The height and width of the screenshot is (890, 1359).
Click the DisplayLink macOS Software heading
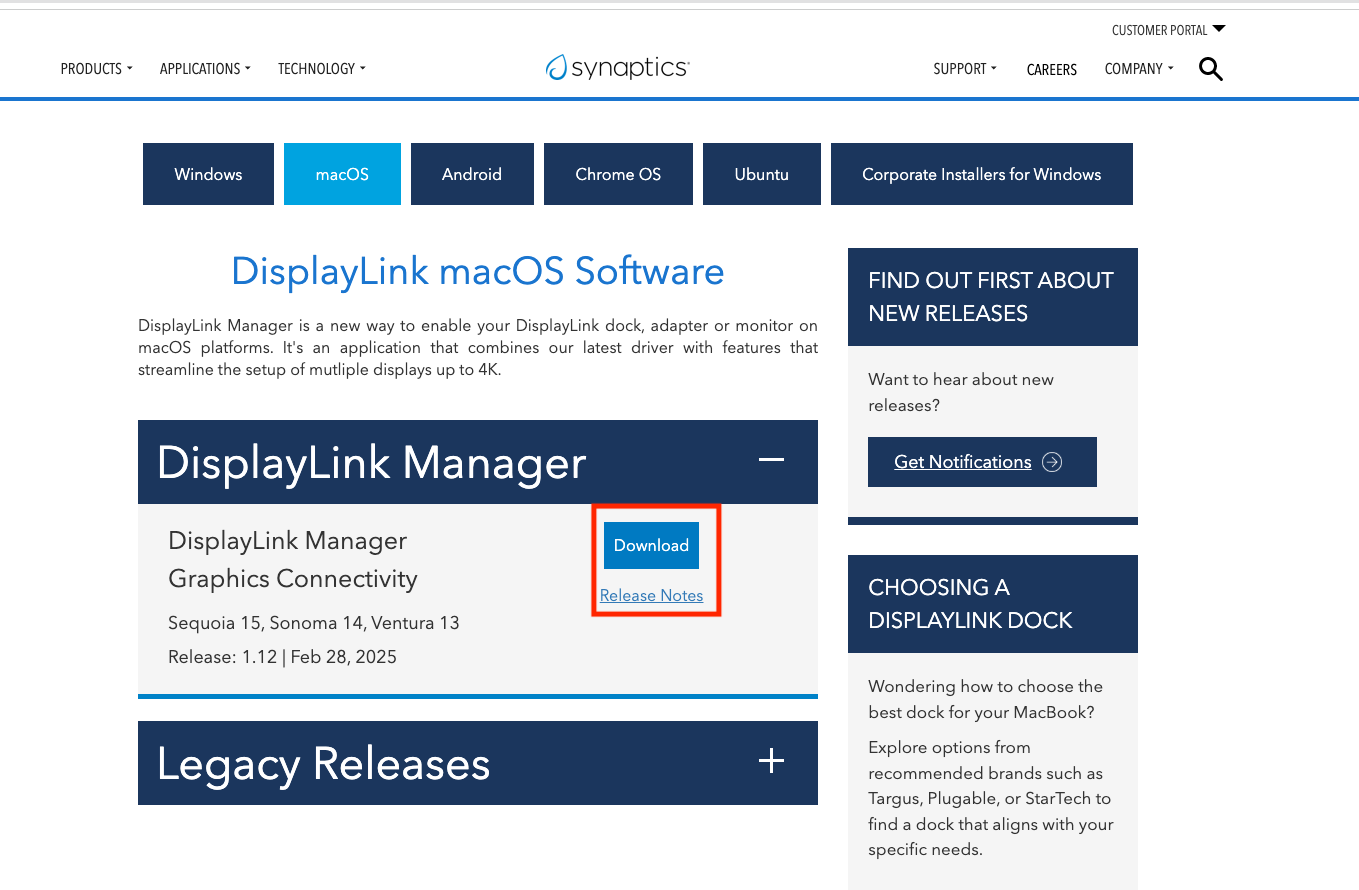click(x=478, y=271)
